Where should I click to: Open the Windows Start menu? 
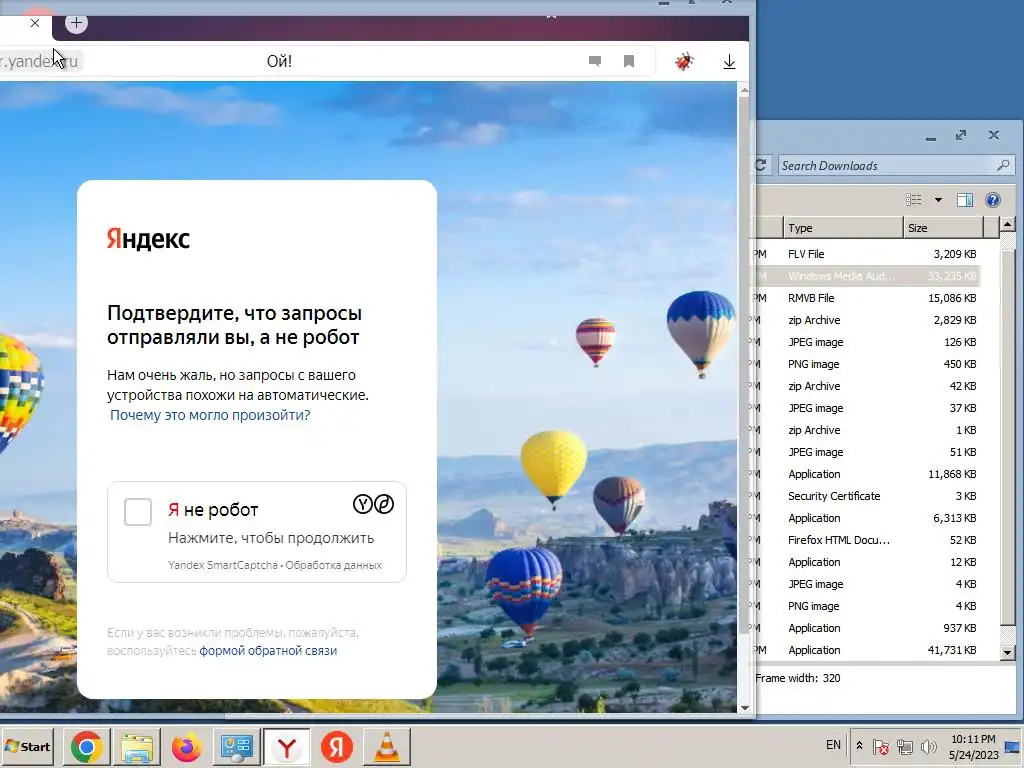coord(27,746)
